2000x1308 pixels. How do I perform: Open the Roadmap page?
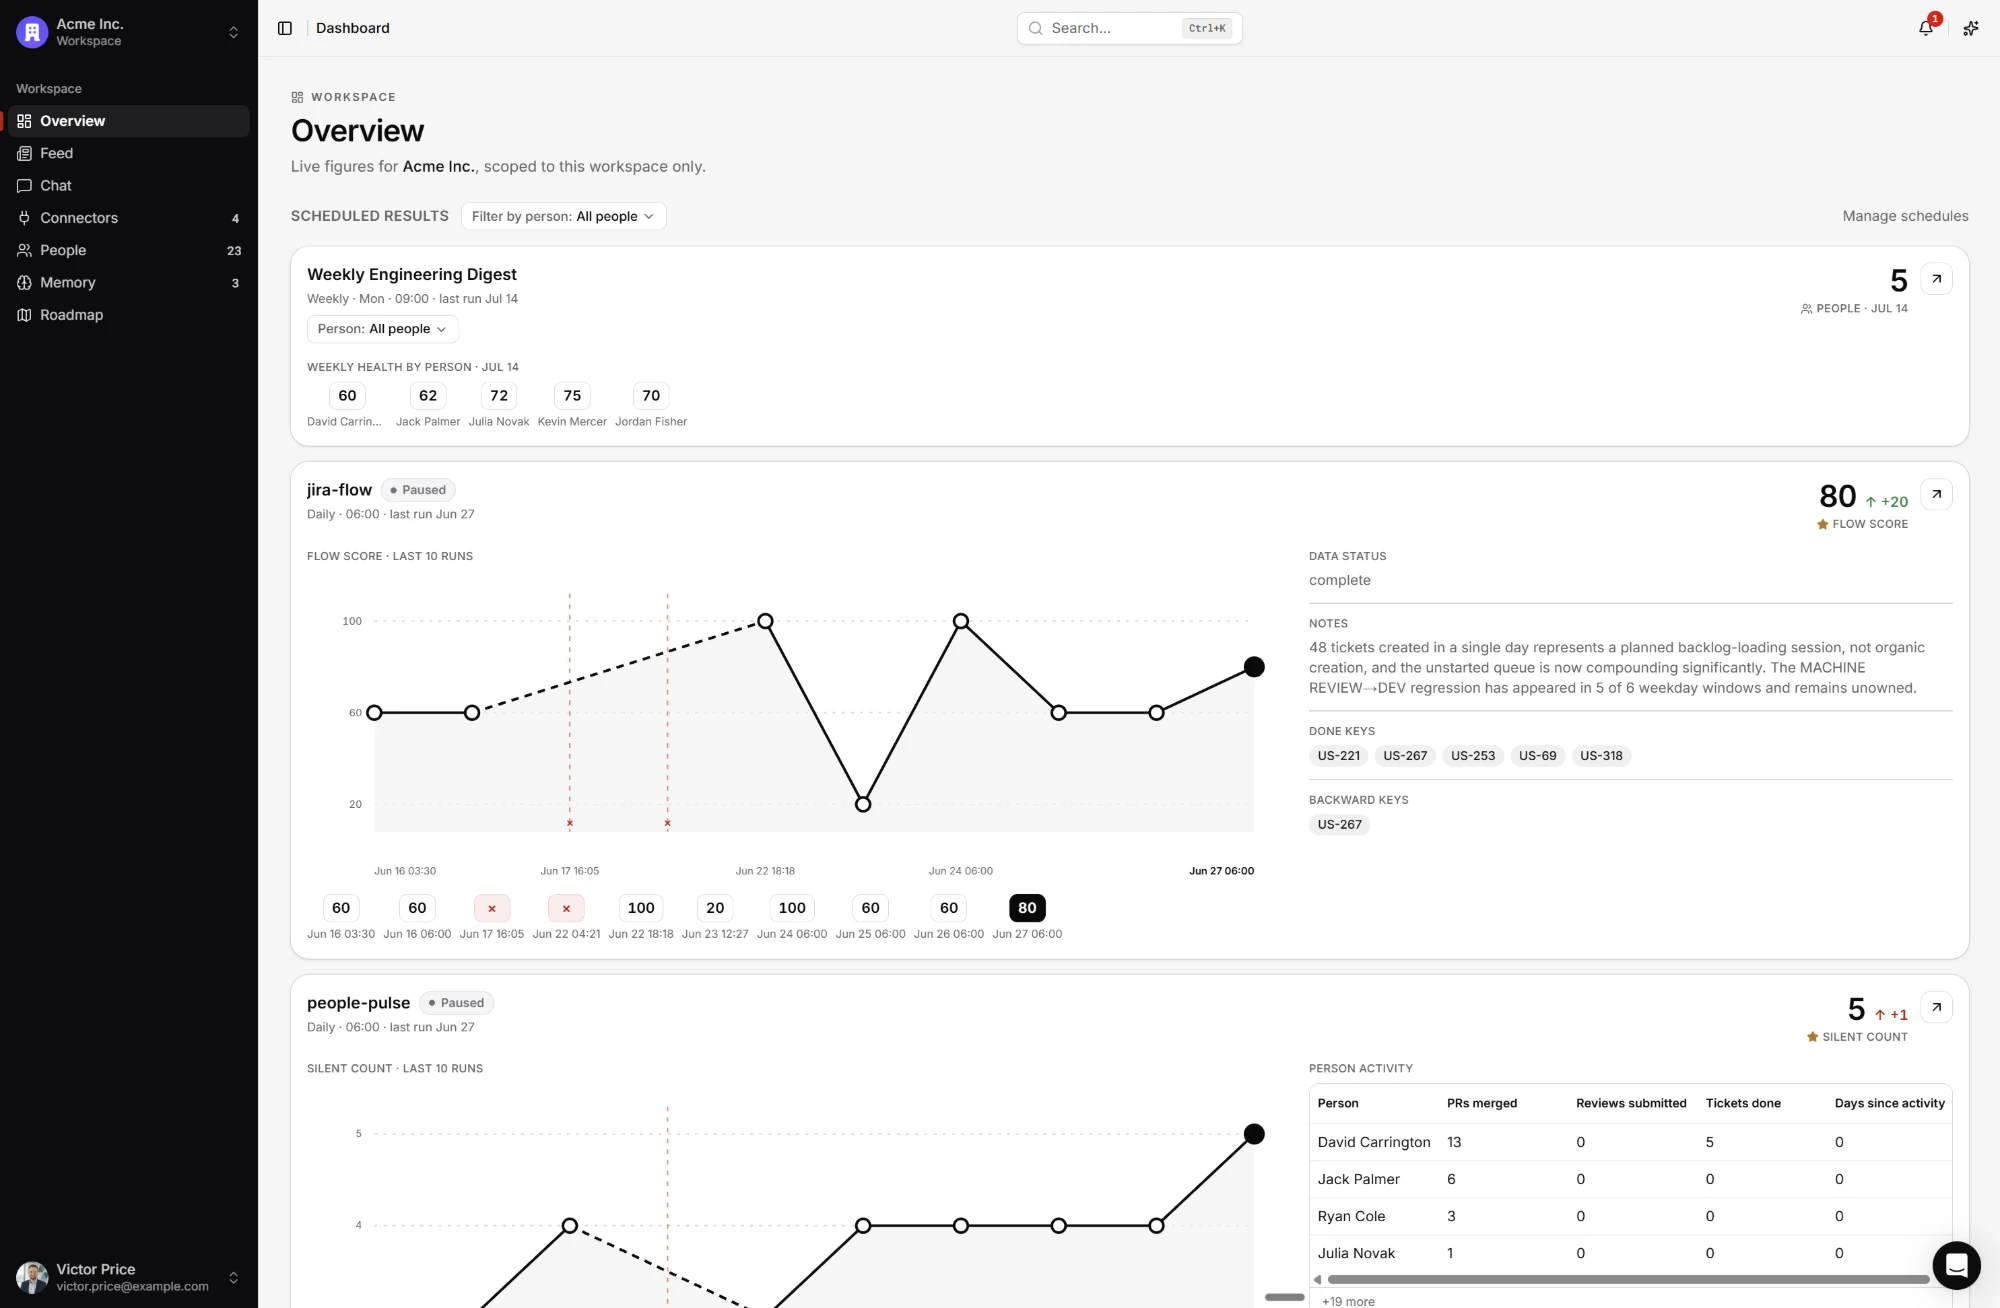pyautogui.click(x=129, y=315)
